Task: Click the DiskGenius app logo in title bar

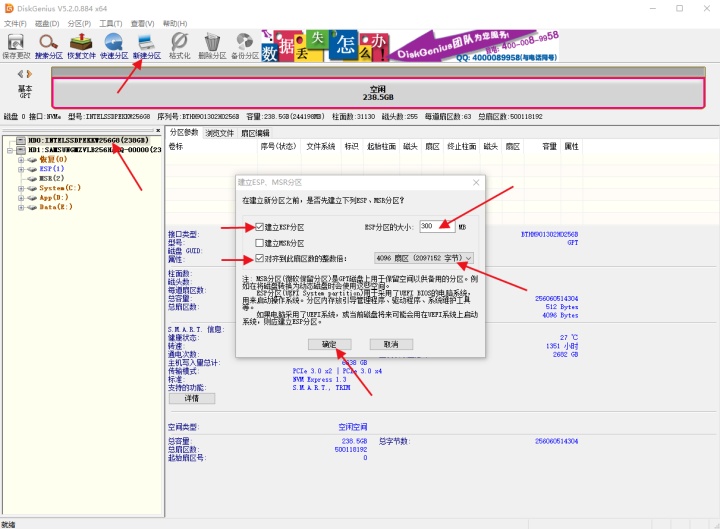Action: coord(9,8)
